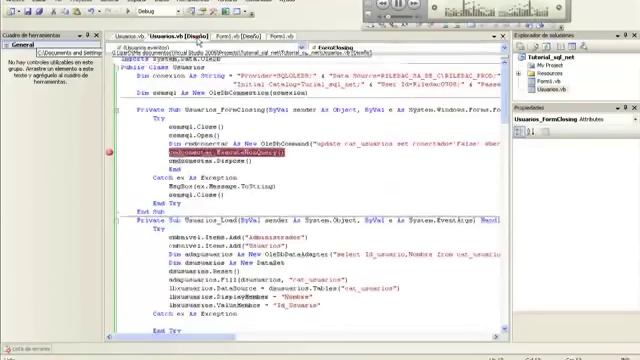Sort properties alphabetically in Propiedades panel

tap(531, 131)
